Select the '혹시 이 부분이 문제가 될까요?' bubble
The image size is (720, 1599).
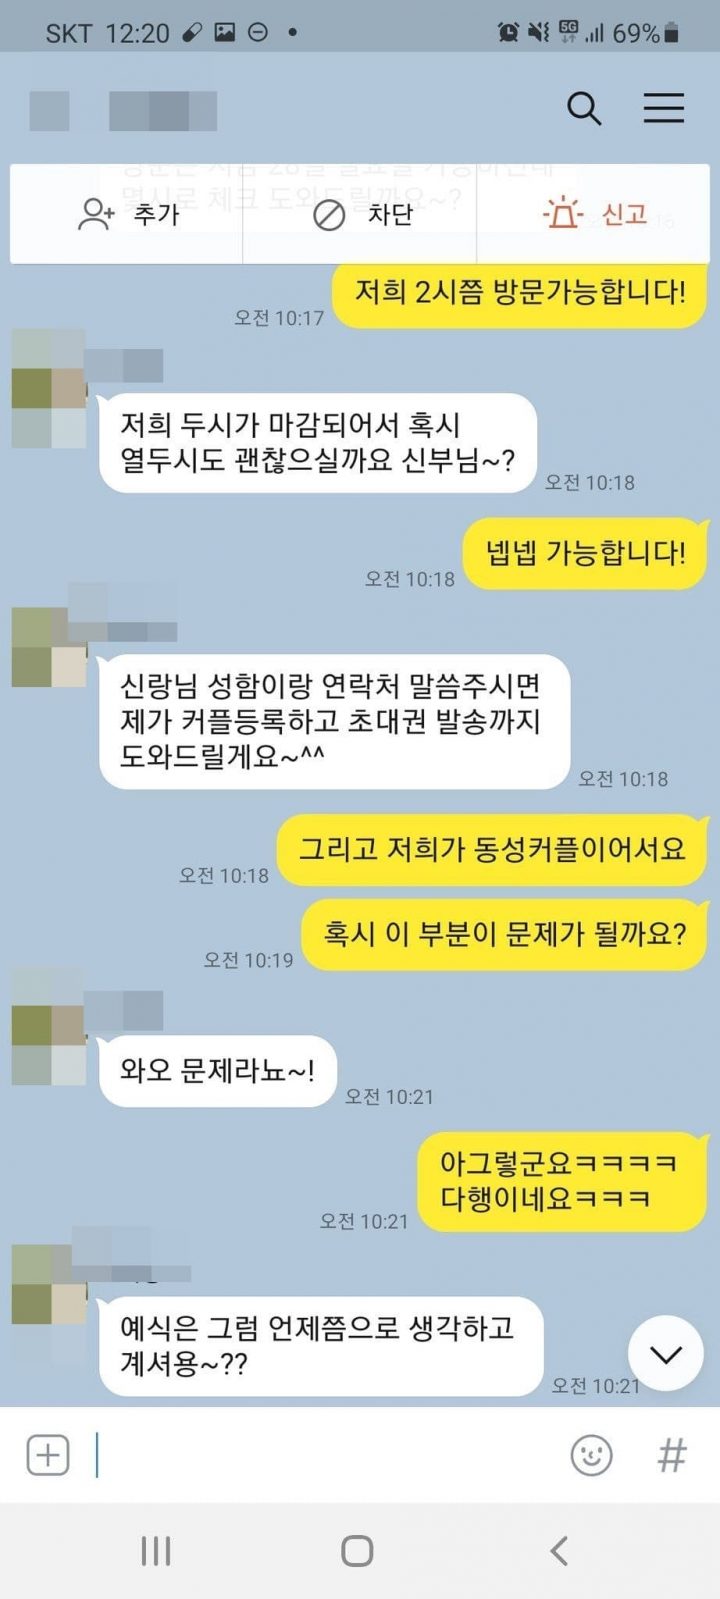pos(504,935)
